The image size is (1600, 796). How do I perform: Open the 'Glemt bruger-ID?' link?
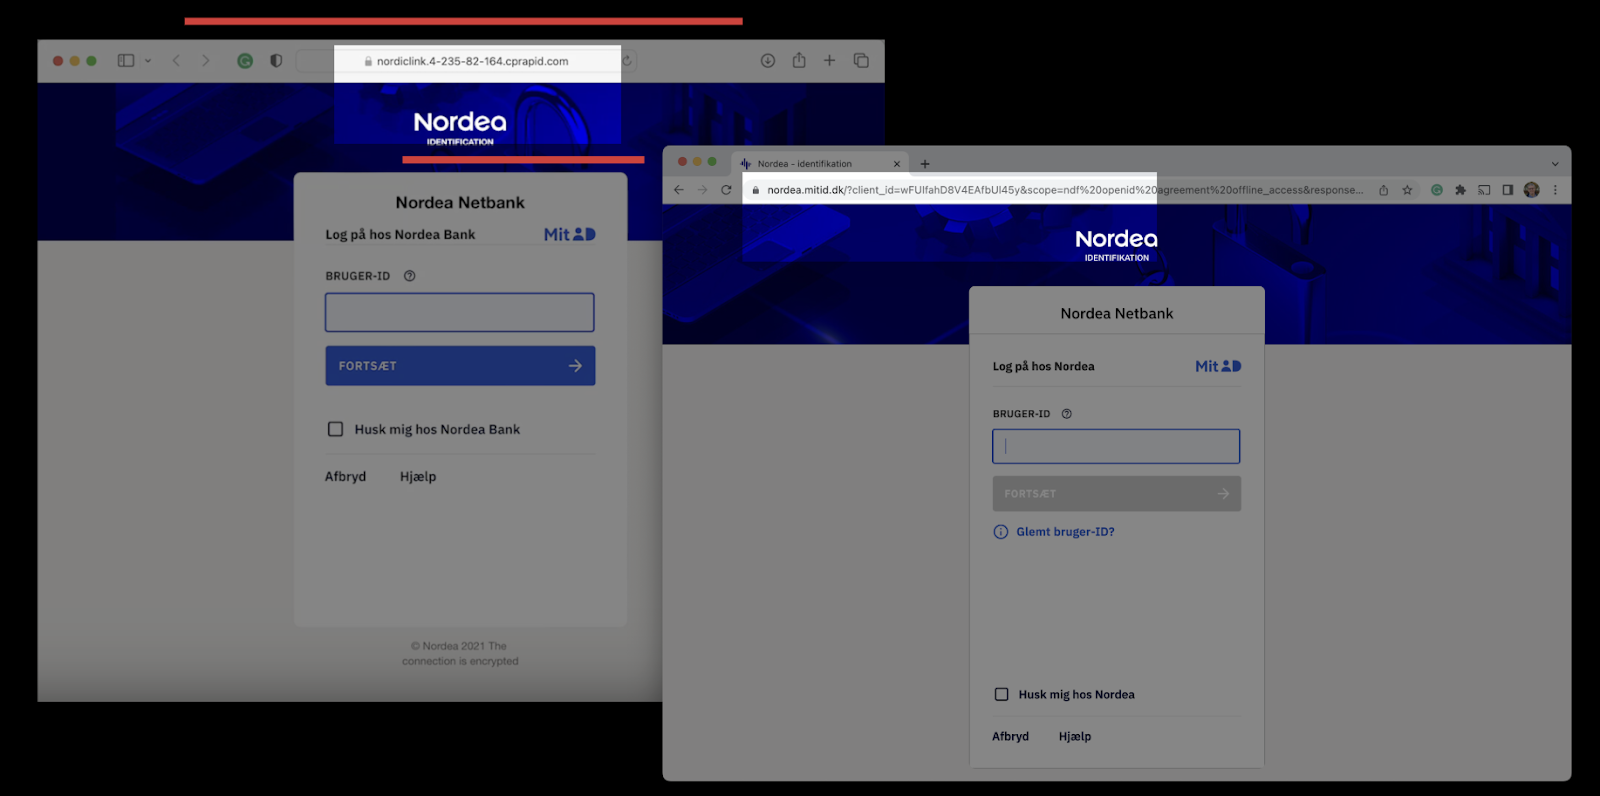pyautogui.click(x=1065, y=532)
